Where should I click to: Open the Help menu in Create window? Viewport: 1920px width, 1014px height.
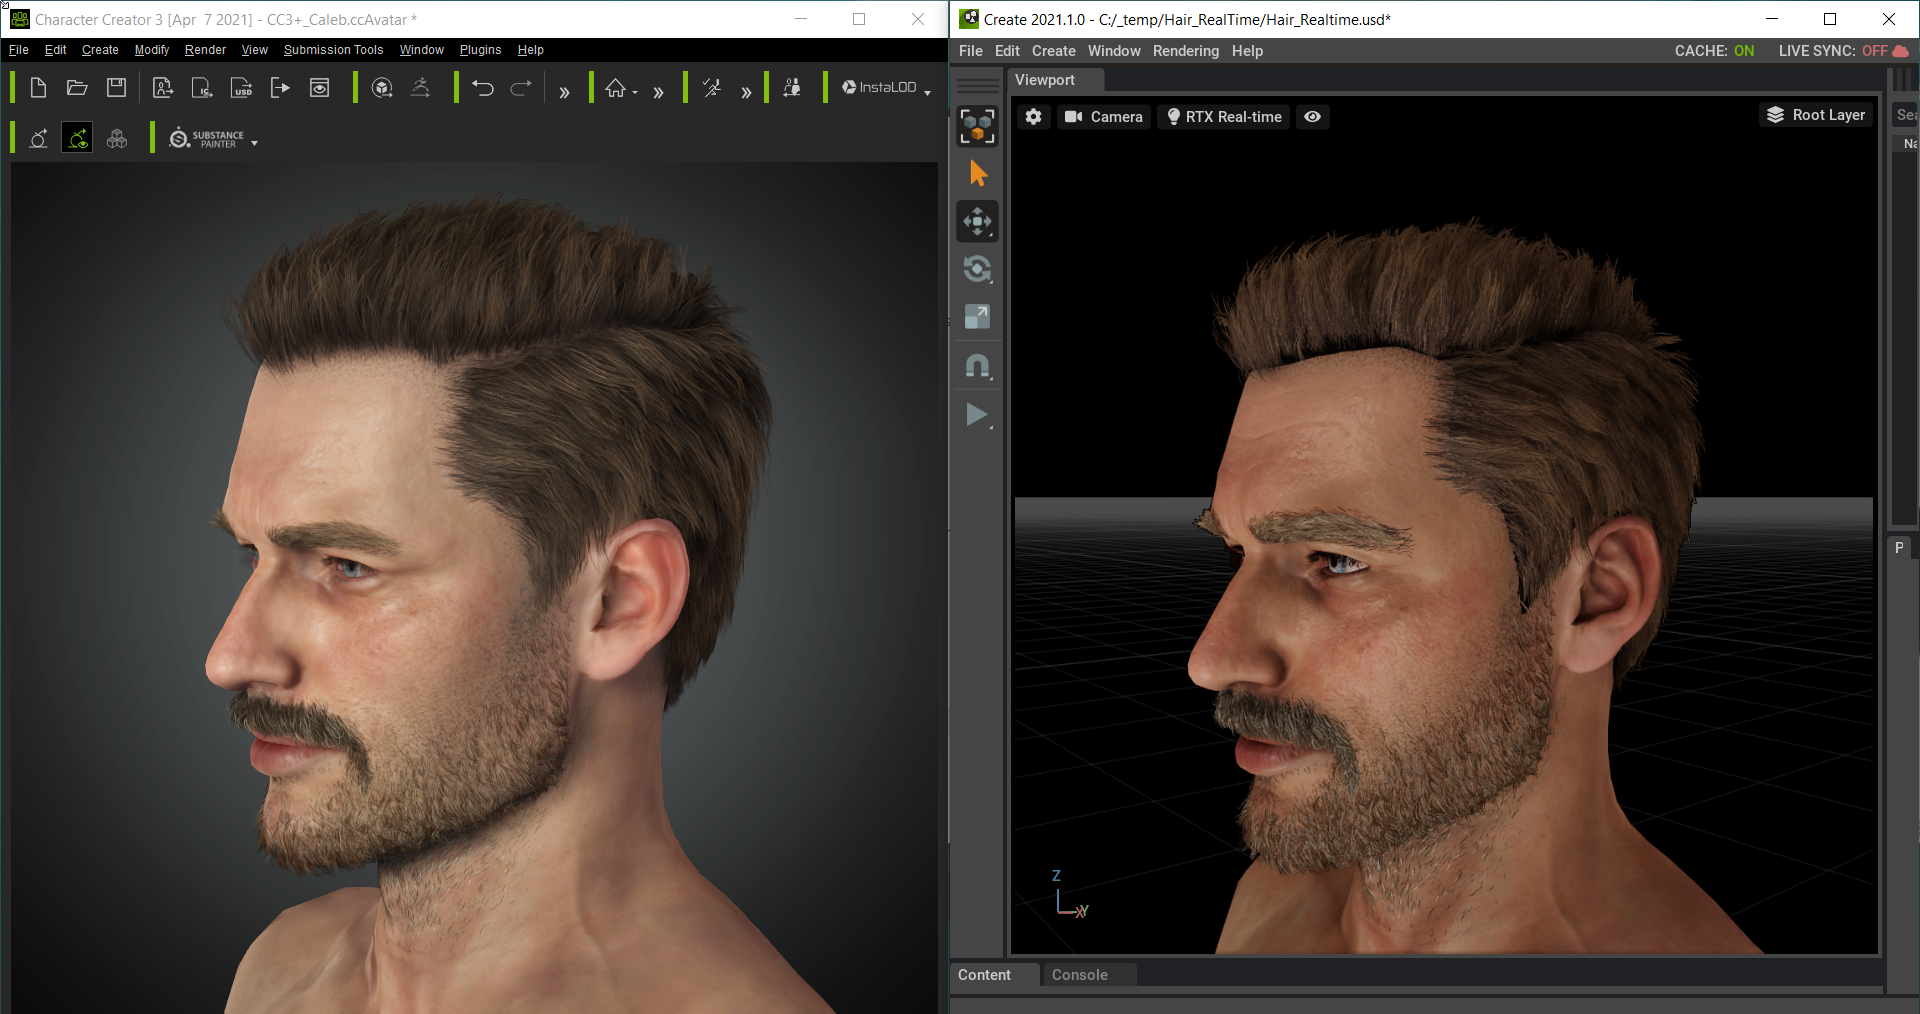click(x=1247, y=51)
